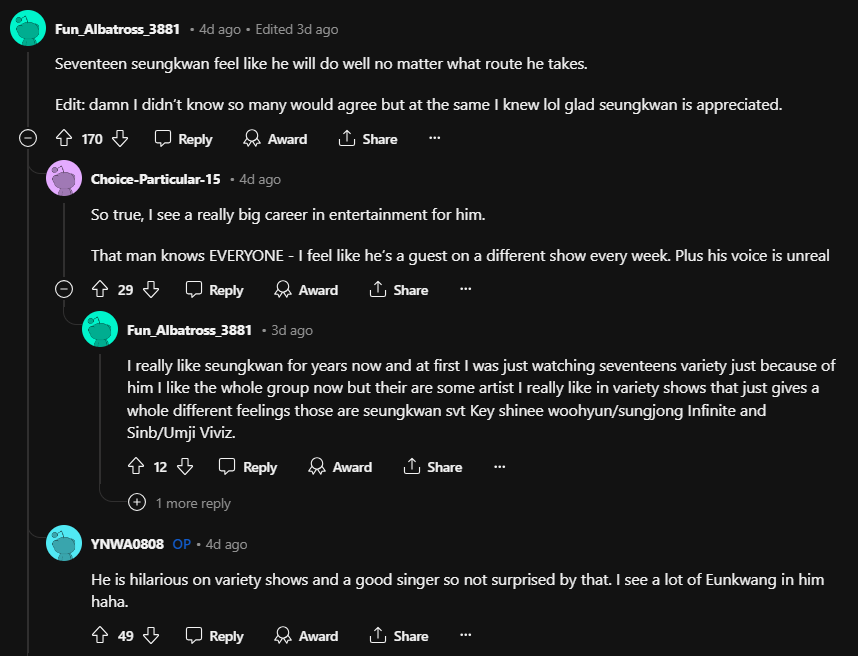This screenshot has width=858, height=656.
Task: Upvote YNWA0808's comment with 49 points
Action: 99,636
